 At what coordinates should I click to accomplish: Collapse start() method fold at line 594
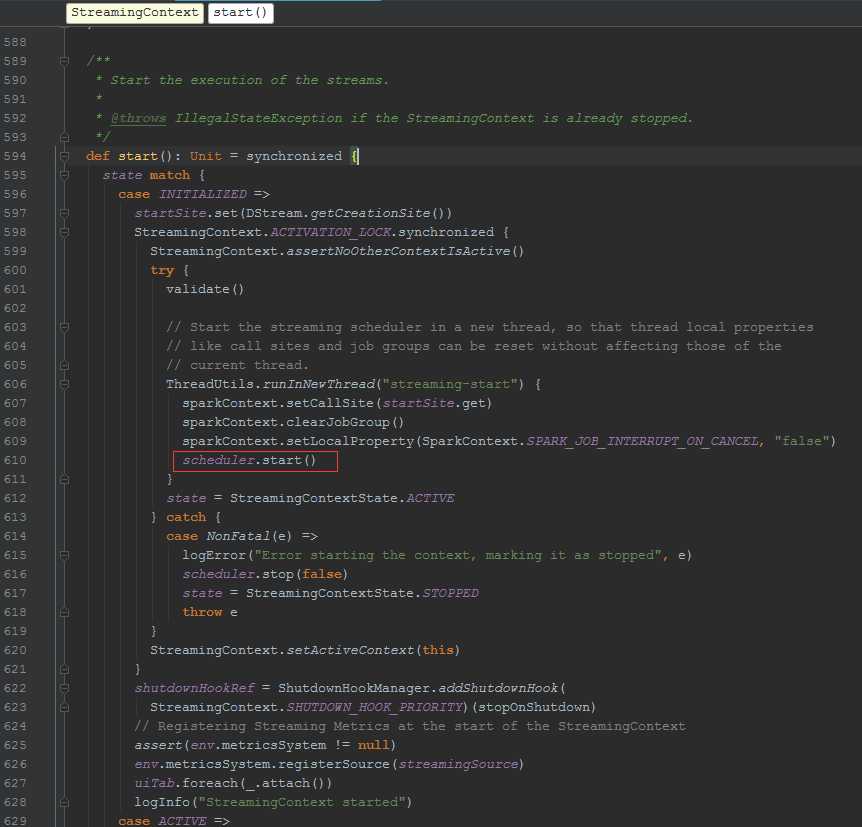coord(64,156)
